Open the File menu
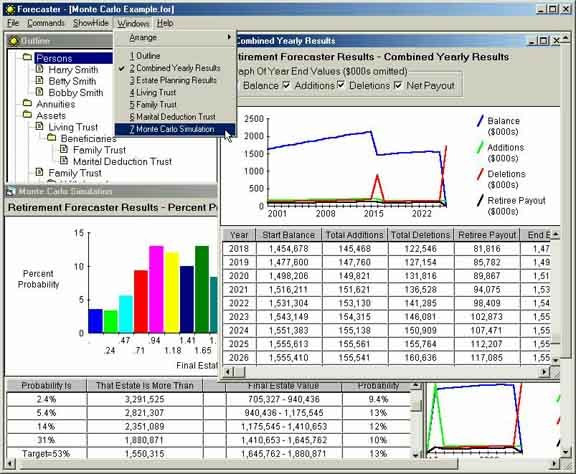 tap(13, 23)
